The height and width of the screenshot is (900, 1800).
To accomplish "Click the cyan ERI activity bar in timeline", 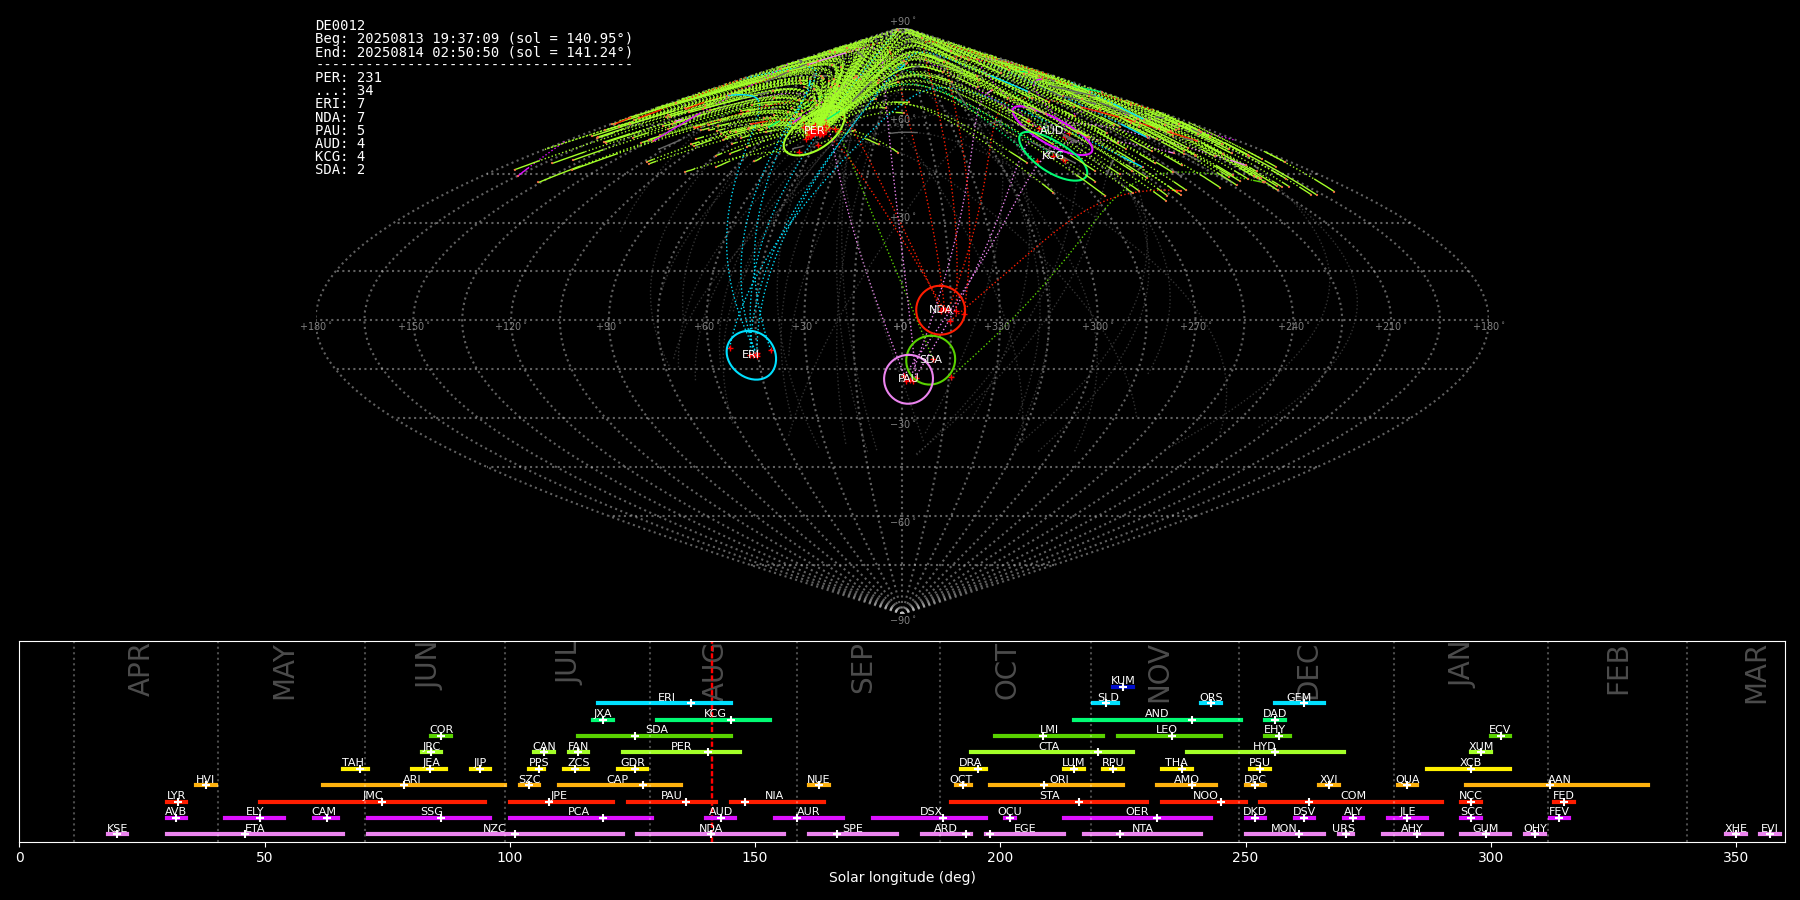I will click(664, 703).
